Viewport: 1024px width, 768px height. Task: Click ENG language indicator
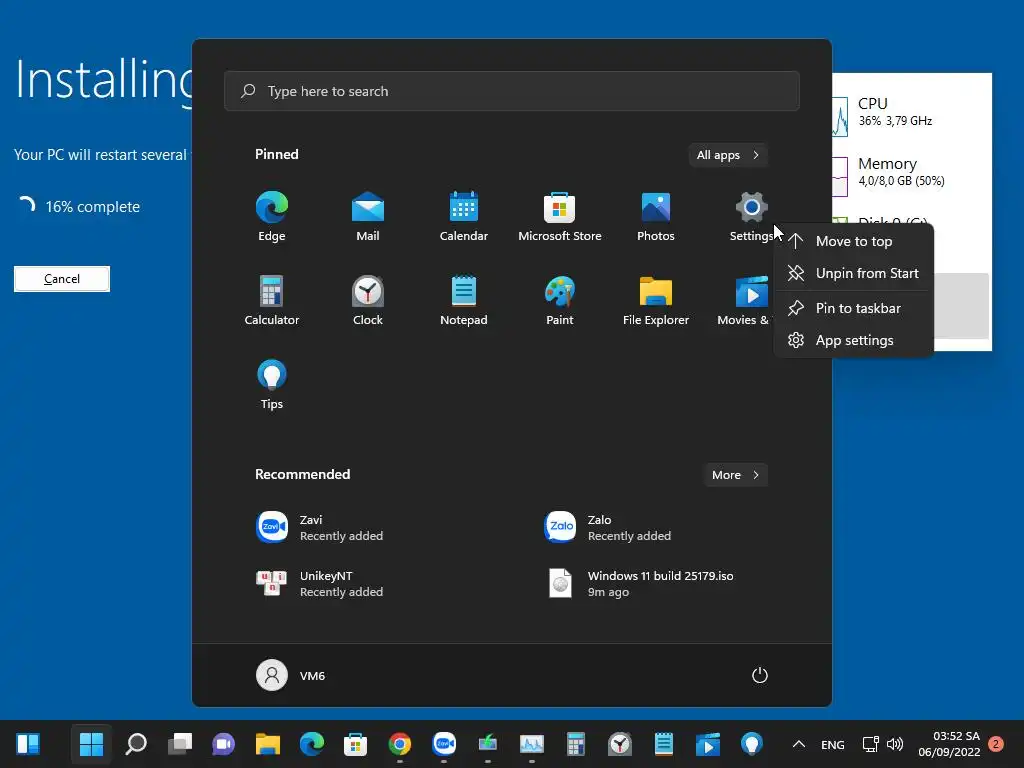pyautogui.click(x=833, y=744)
